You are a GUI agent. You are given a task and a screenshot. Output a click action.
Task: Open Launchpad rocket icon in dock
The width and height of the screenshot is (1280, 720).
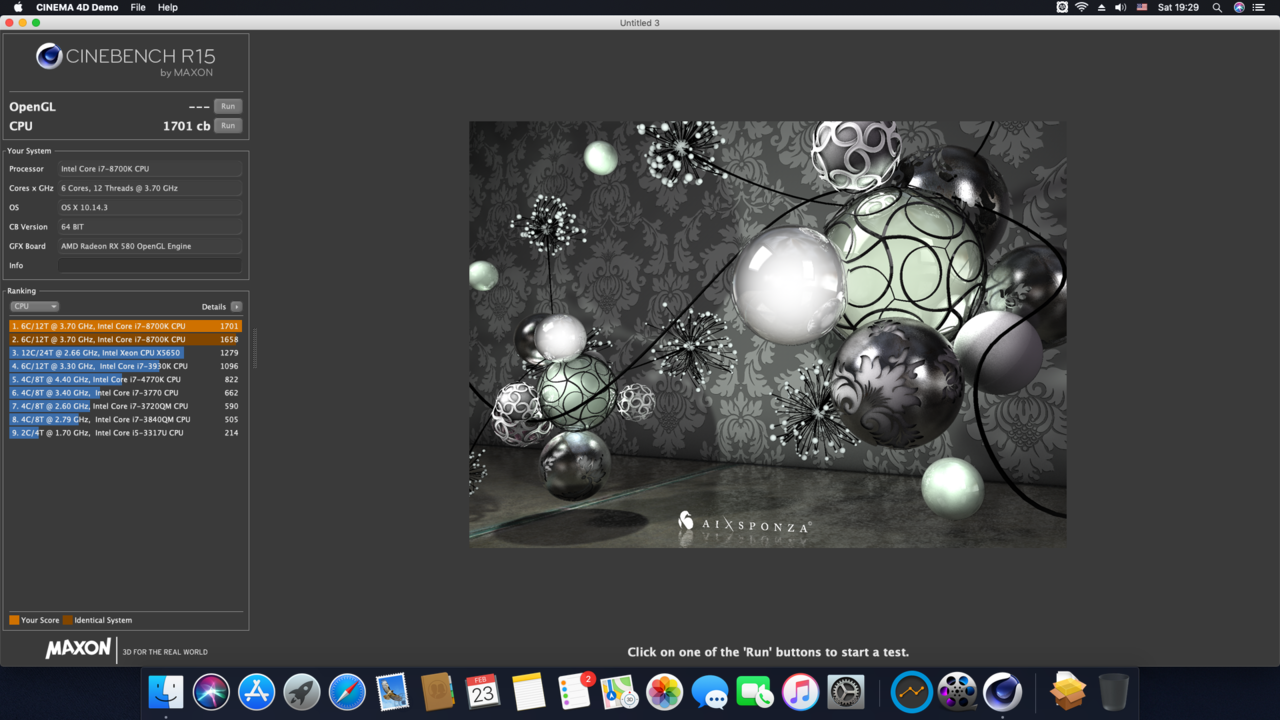click(302, 692)
